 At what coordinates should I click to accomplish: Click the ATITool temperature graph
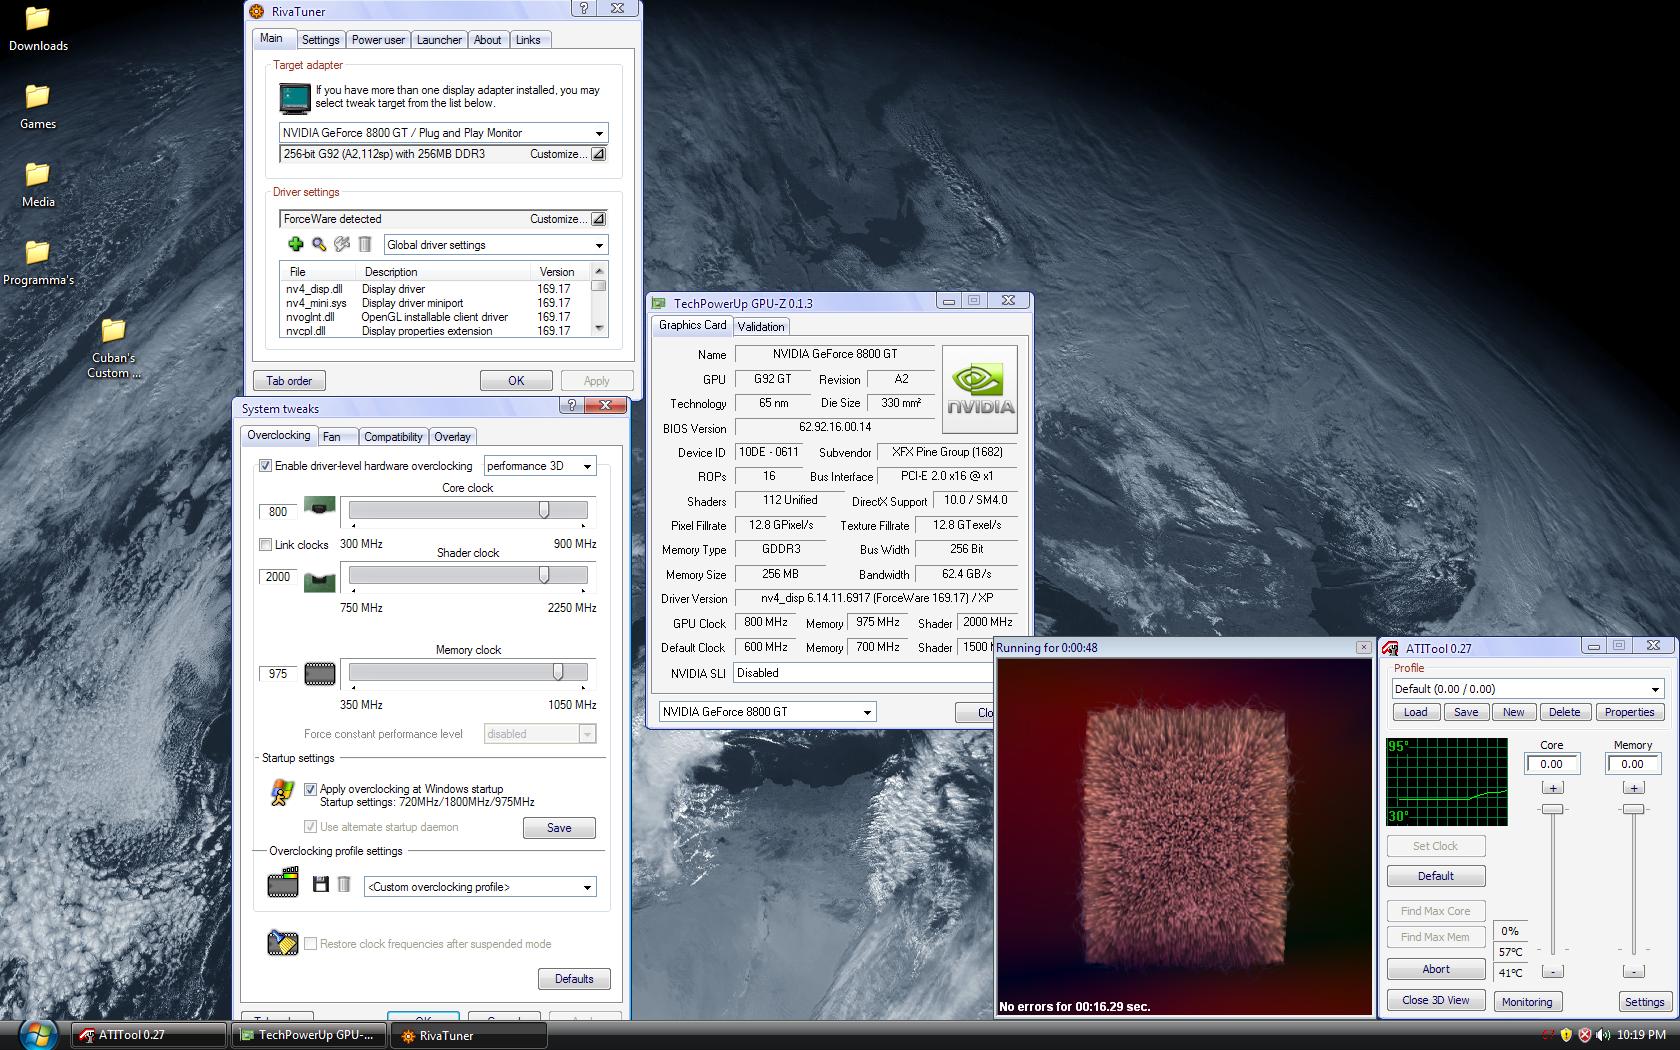point(1446,782)
